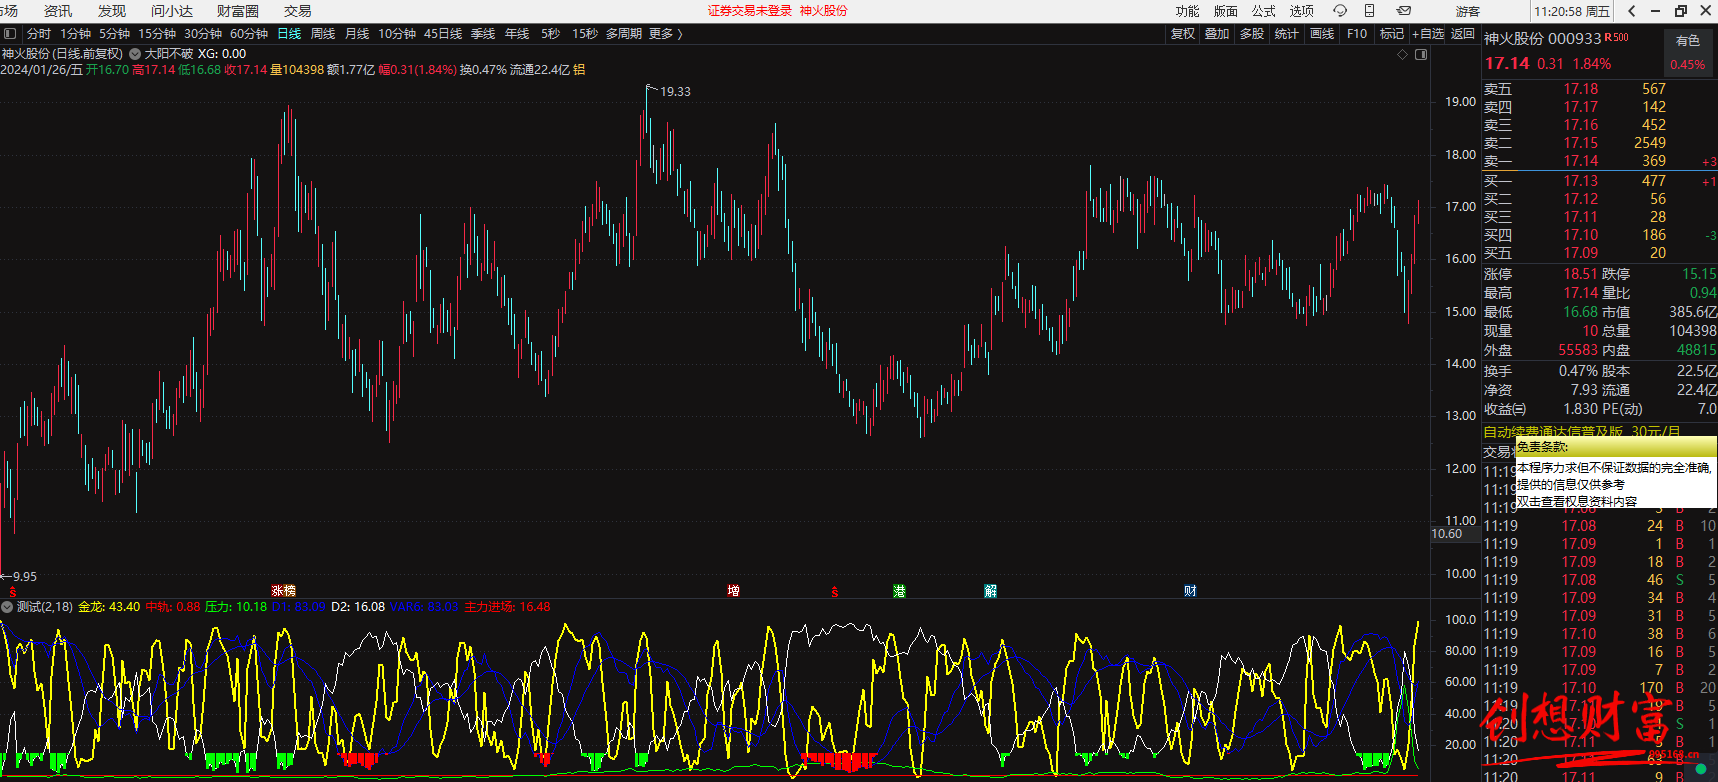Click the 10.60 price axis label
The height and width of the screenshot is (782, 1718).
coord(1447,534)
